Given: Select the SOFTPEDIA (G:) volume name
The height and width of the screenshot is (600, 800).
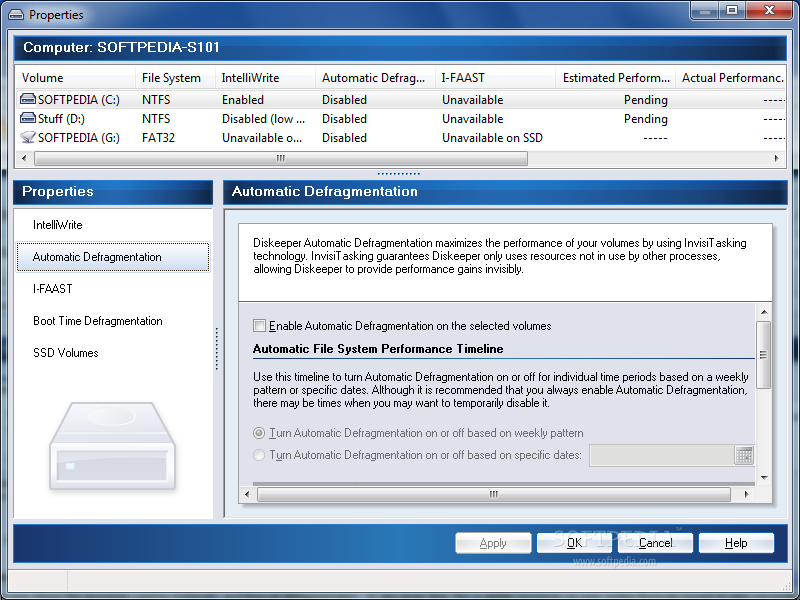Looking at the screenshot, I should point(79,138).
